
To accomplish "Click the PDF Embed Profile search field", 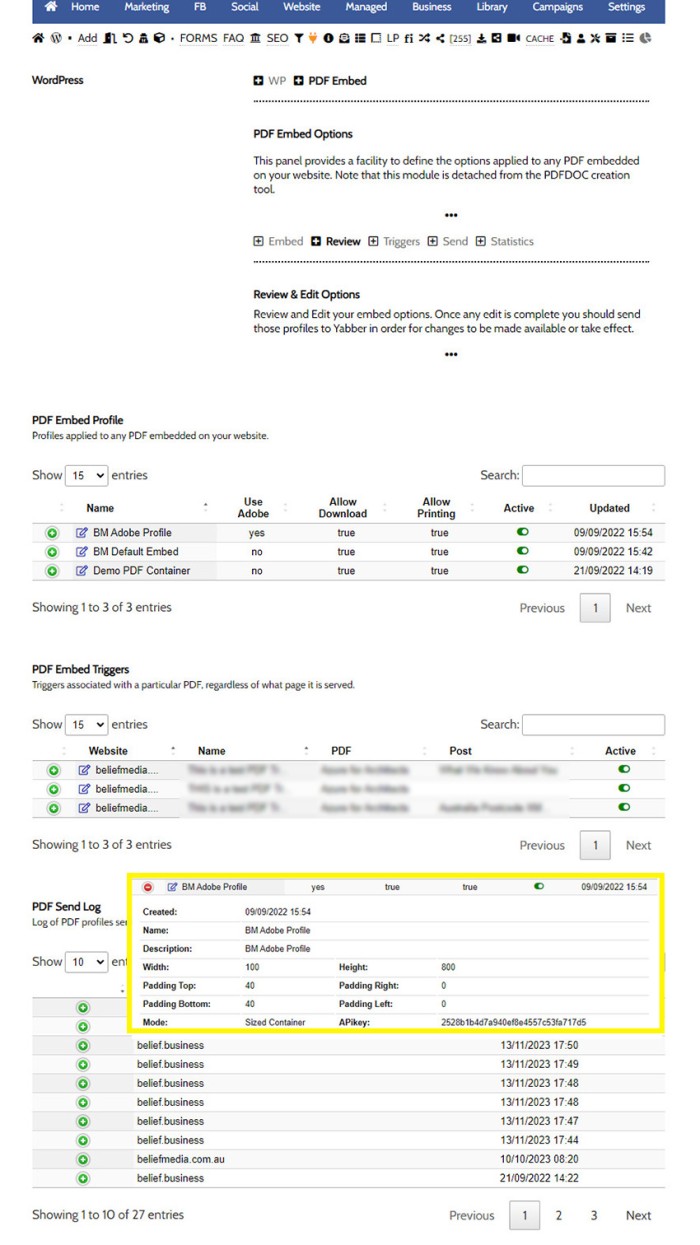I will click(x=593, y=476).
